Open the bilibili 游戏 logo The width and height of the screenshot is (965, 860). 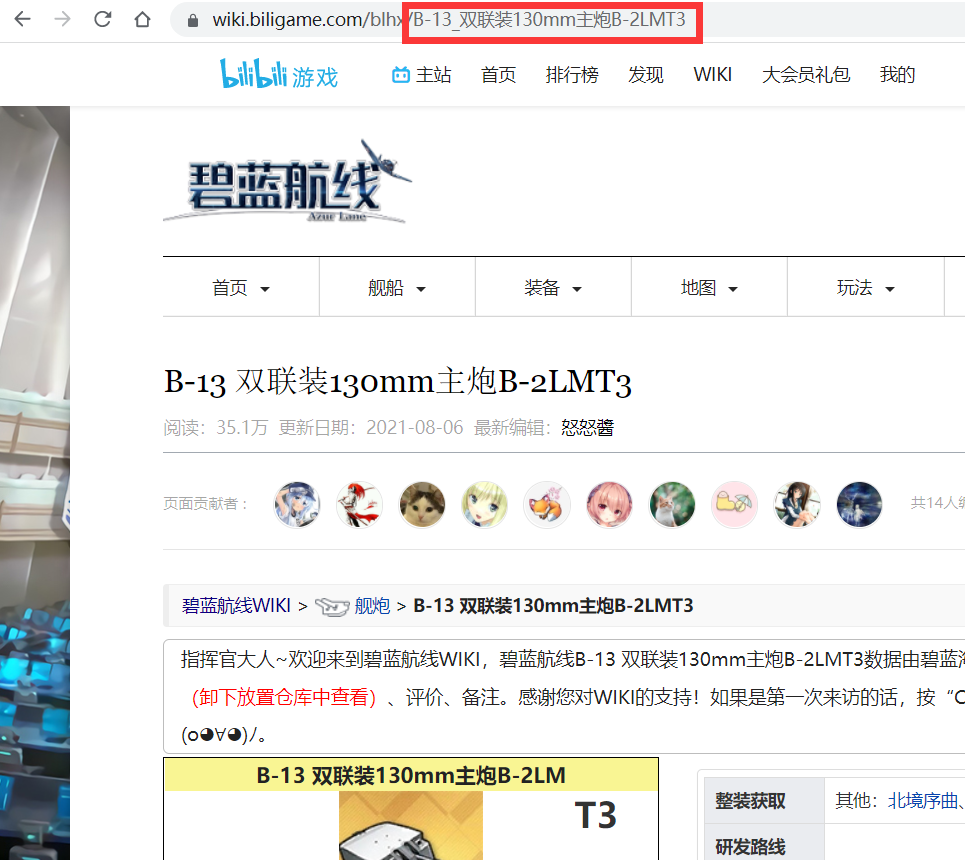279,74
